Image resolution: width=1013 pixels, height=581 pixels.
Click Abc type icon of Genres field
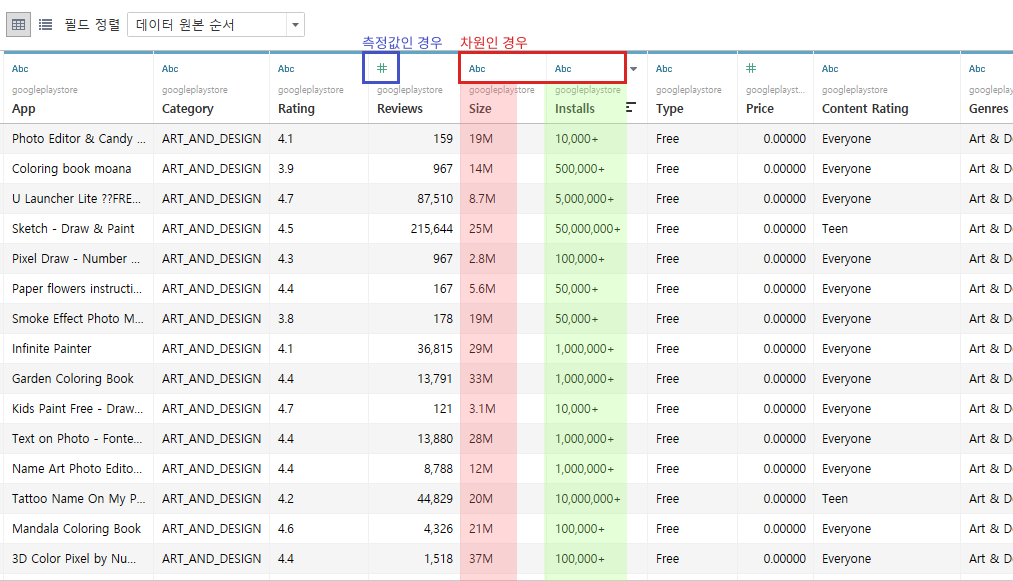point(977,69)
